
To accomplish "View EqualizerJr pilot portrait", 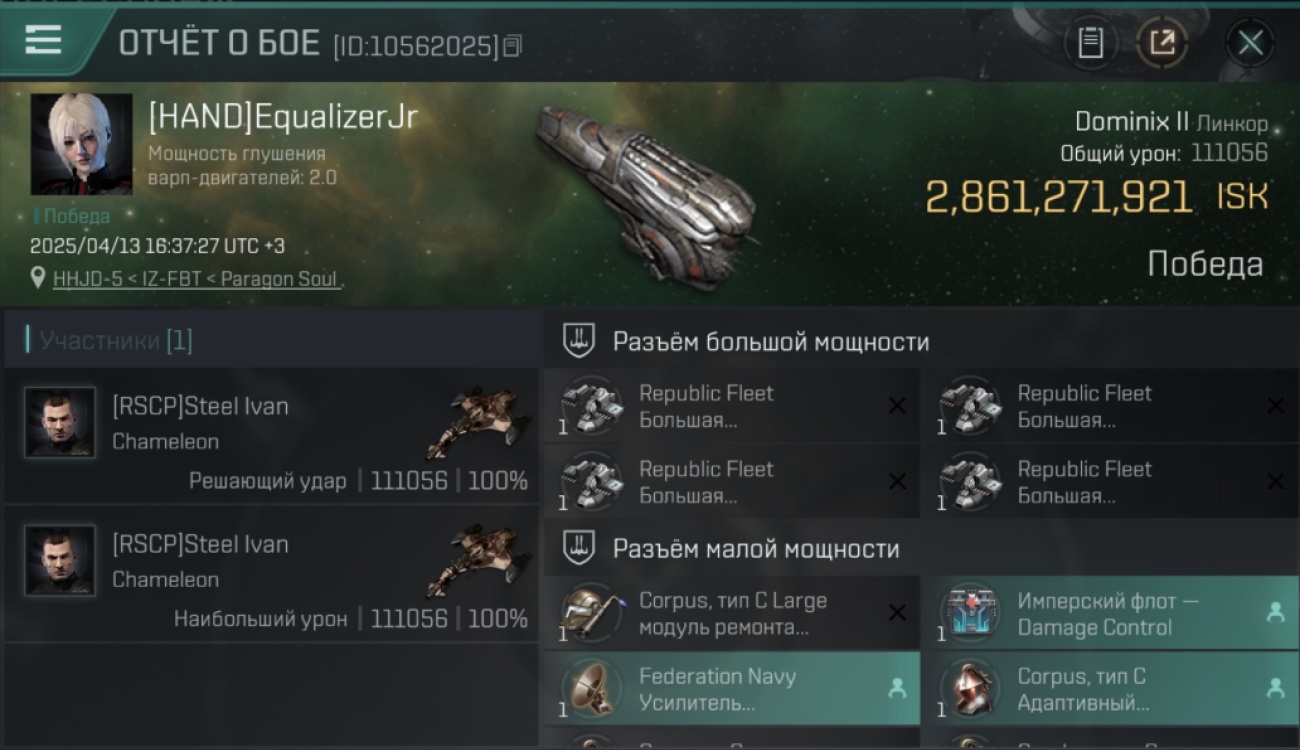I will [81, 144].
